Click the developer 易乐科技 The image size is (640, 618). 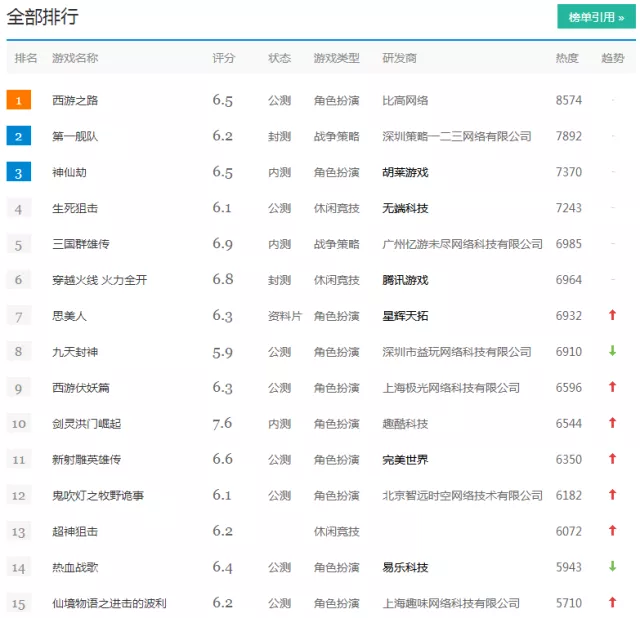point(405,567)
